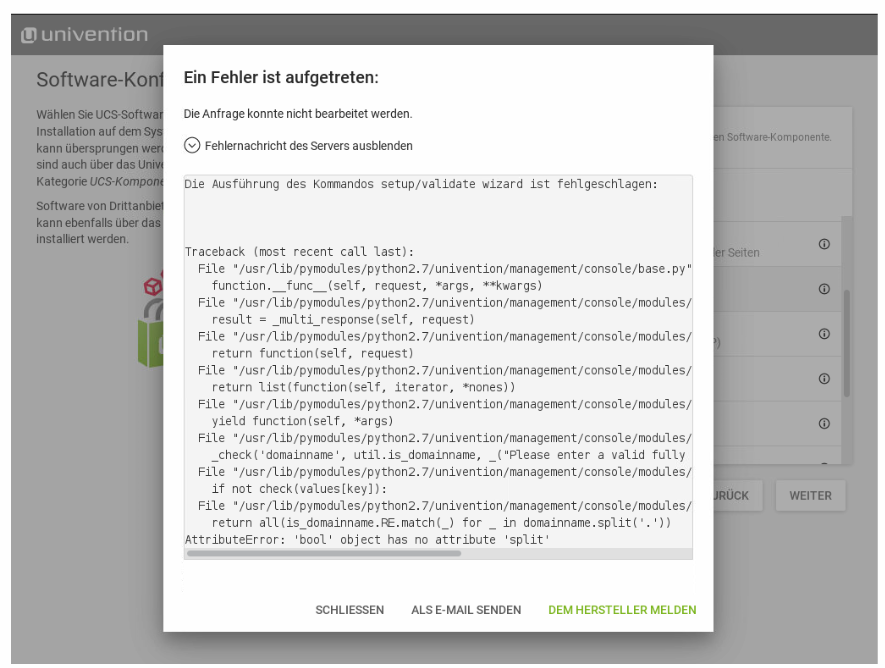Click the AttributeError line in the traceback
Image resolution: width=885 pixels, height=668 pixels.
(367, 539)
